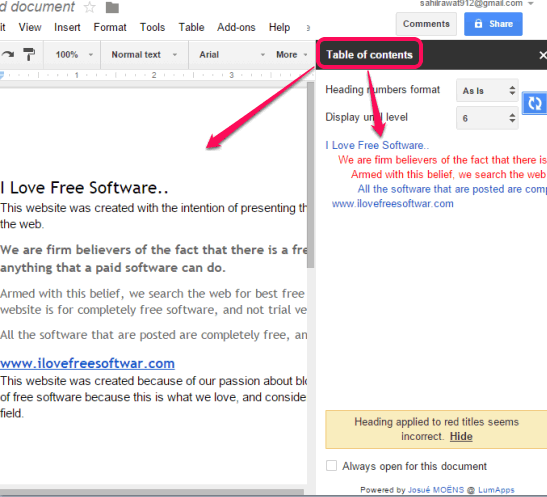Open the Normal text style dropdown
Image resolution: width=547 pixels, height=497 pixels.
[x=144, y=55]
